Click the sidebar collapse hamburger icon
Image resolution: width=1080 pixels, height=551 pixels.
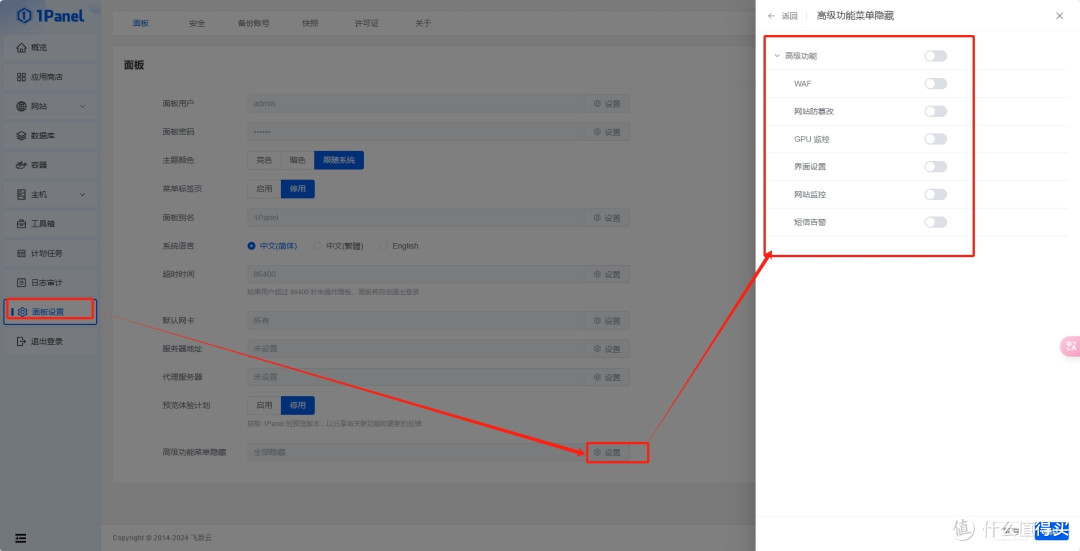point(21,538)
